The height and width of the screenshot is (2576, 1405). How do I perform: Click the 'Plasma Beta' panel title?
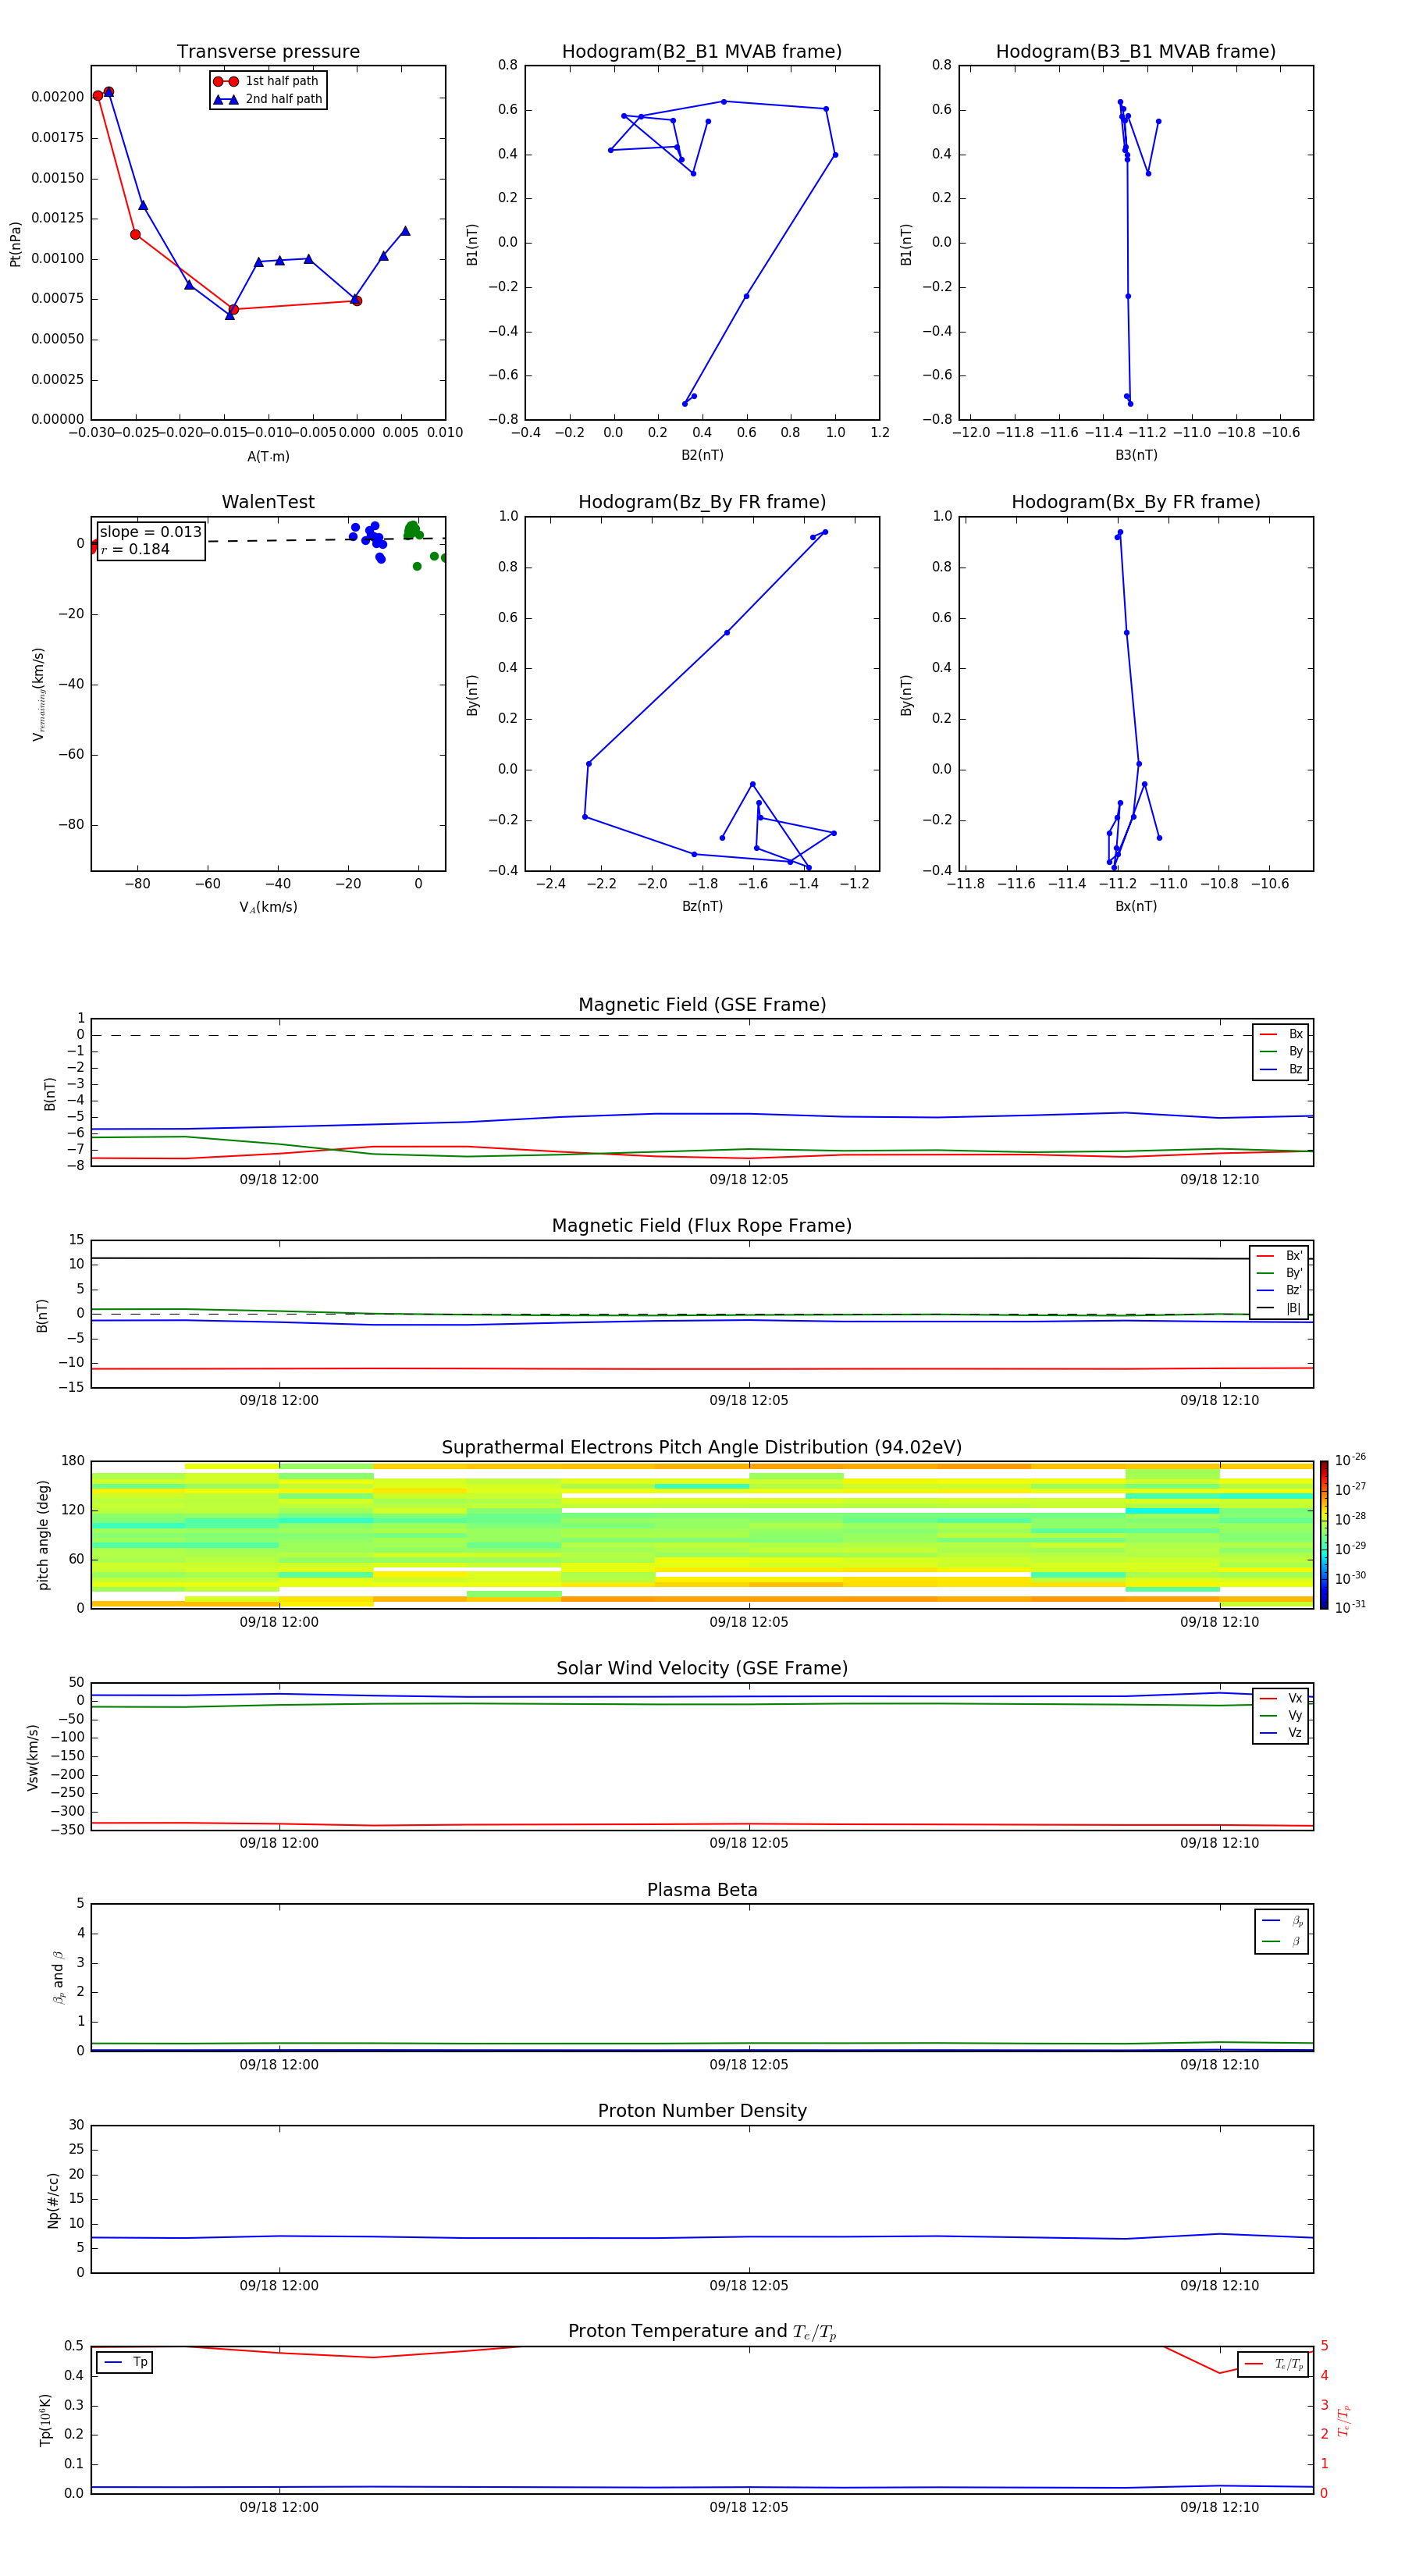702,1890
